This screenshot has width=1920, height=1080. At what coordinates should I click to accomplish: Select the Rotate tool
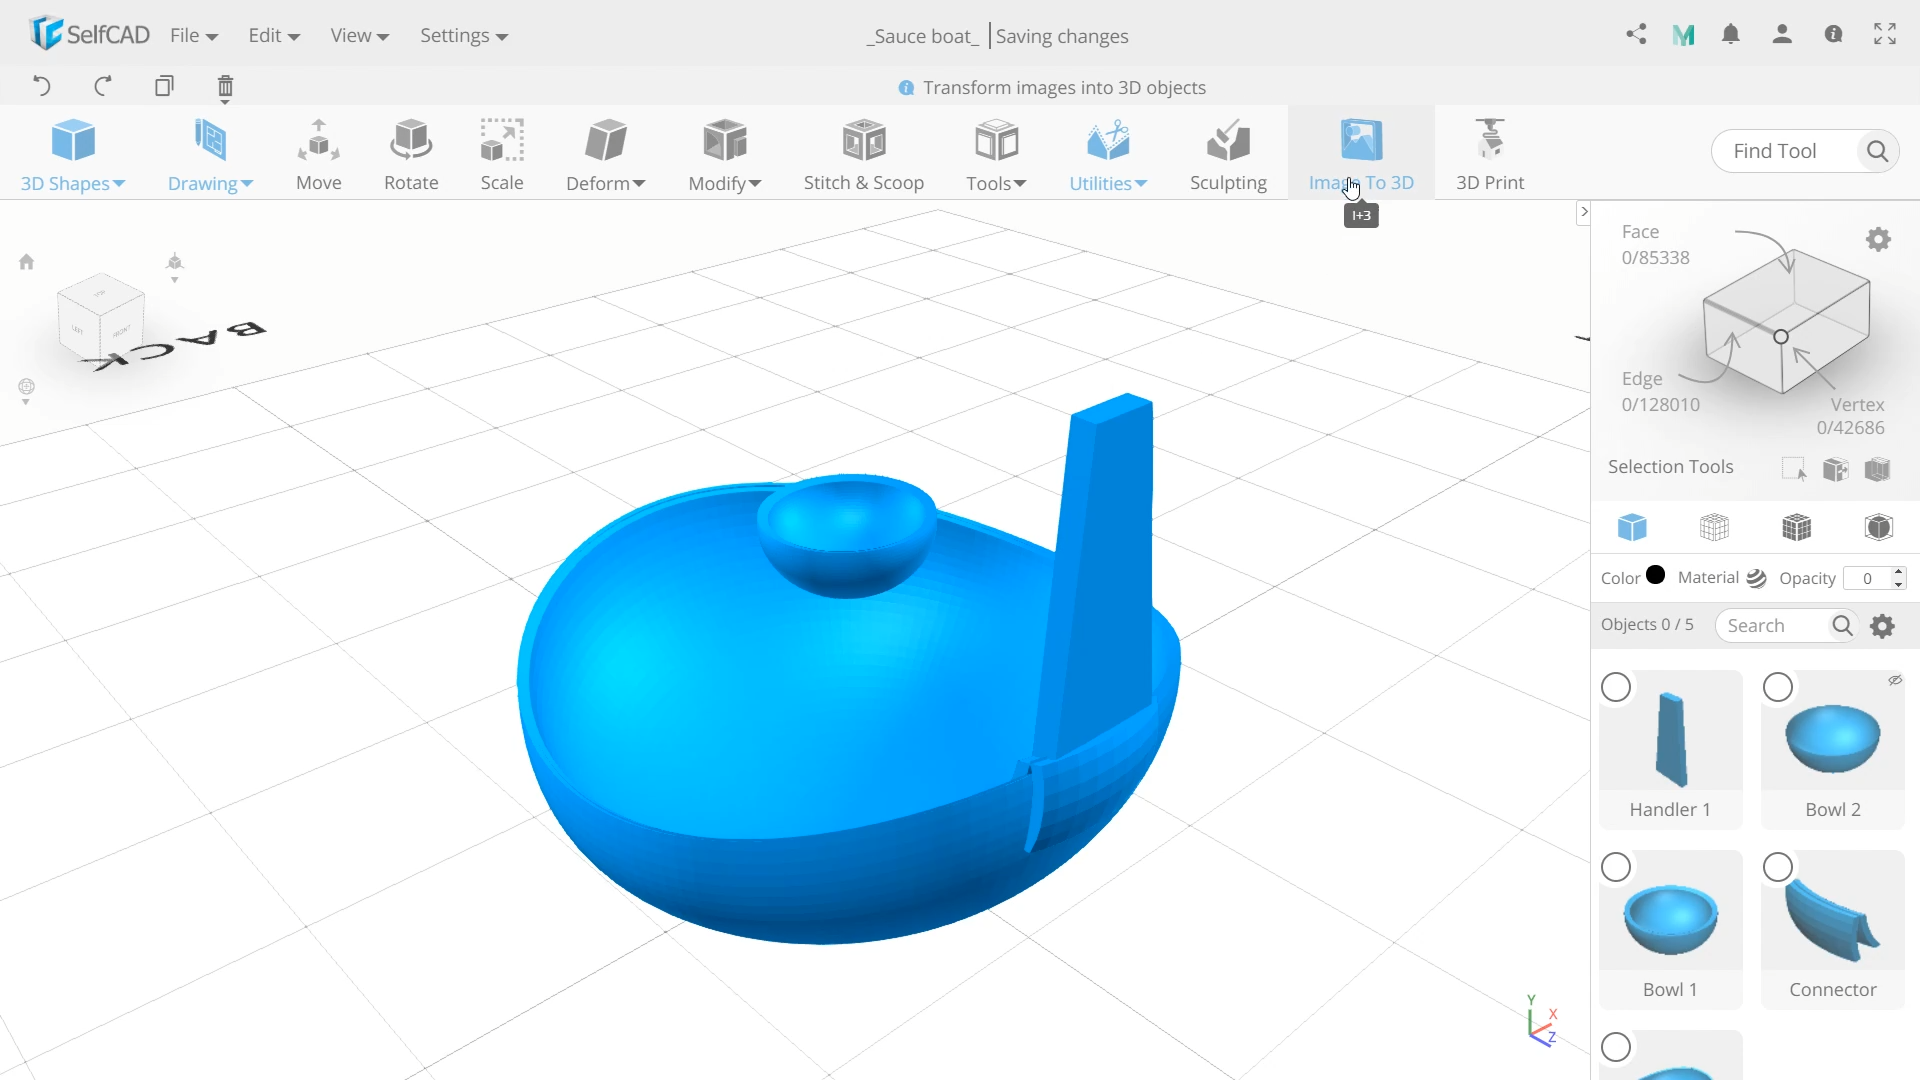(x=411, y=154)
